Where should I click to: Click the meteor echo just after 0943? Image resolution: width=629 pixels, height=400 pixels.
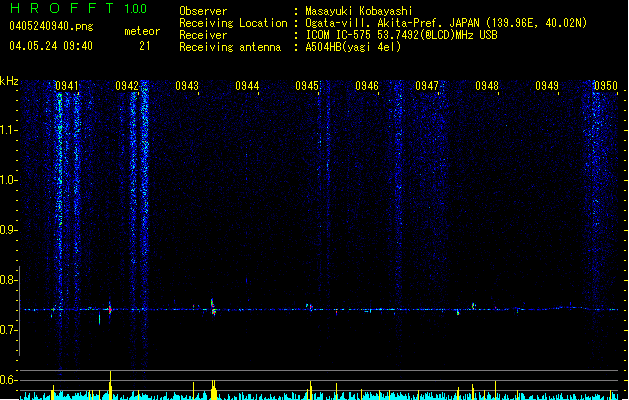pos(213,307)
